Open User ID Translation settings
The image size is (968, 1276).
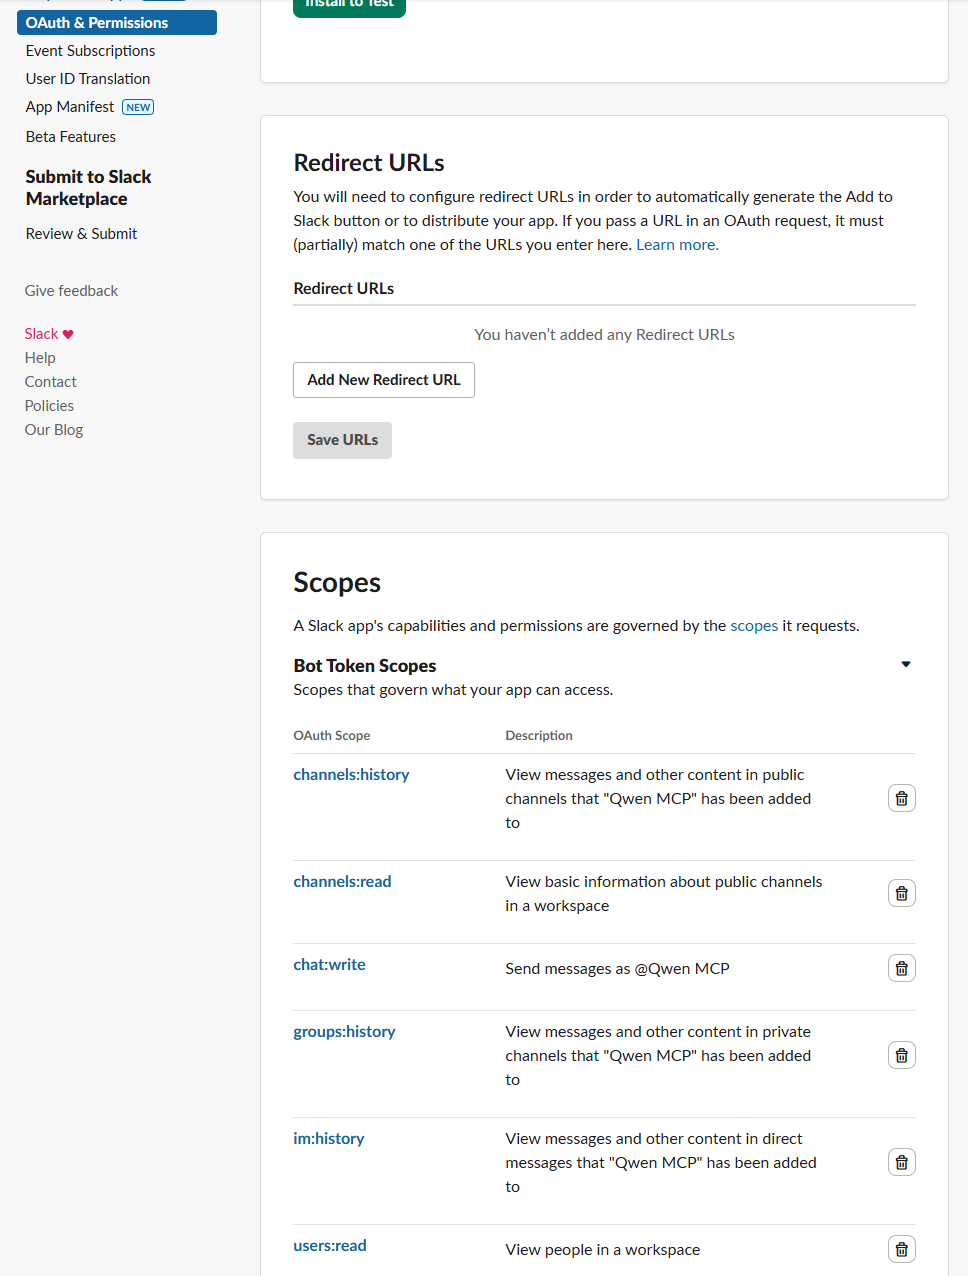88,79
